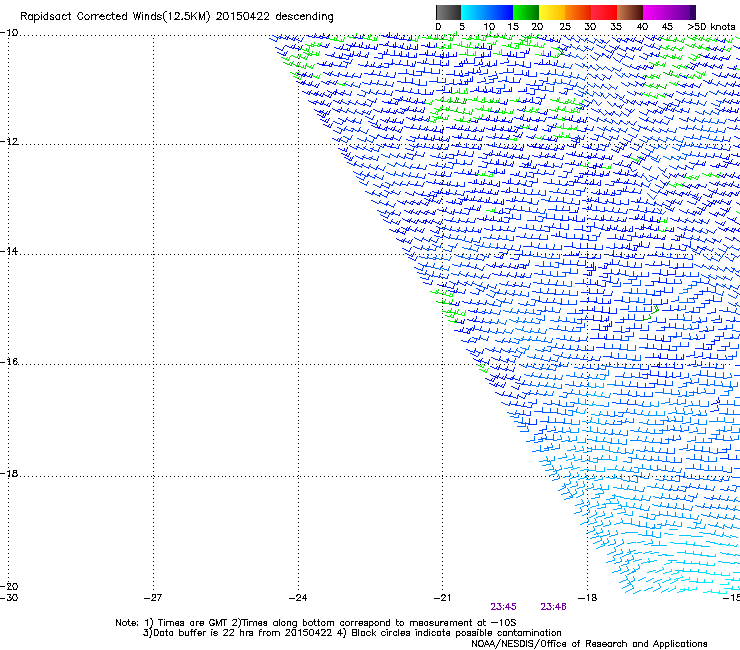This screenshot has width=740, height=650.
Task: Click the 23:46 swath time label
Action: [x=553, y=607]
